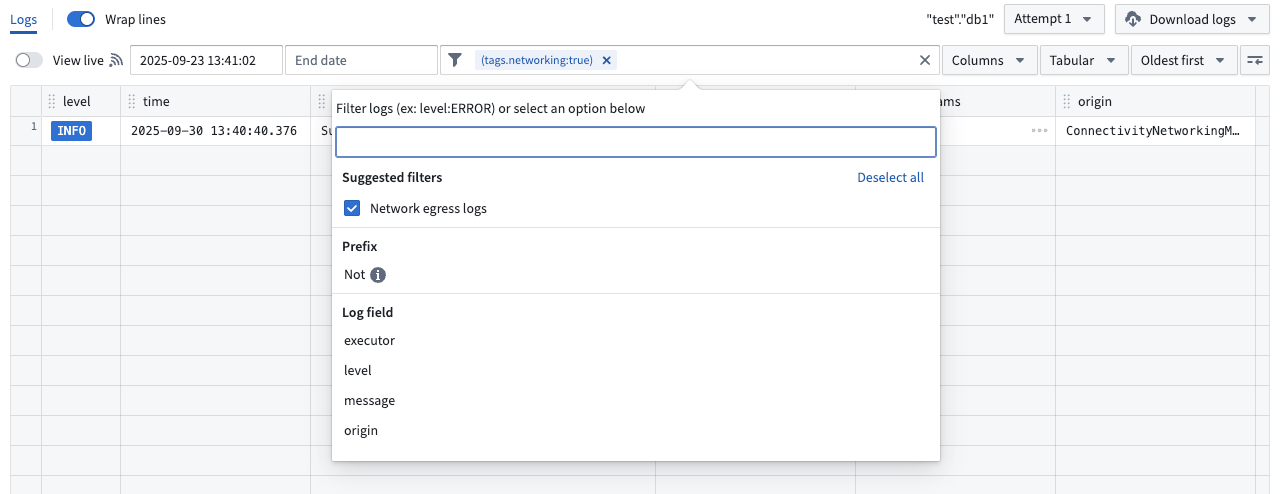Click the funnel filter icon
Viewport: 1280px width, 494px height.
coord(455,60)
